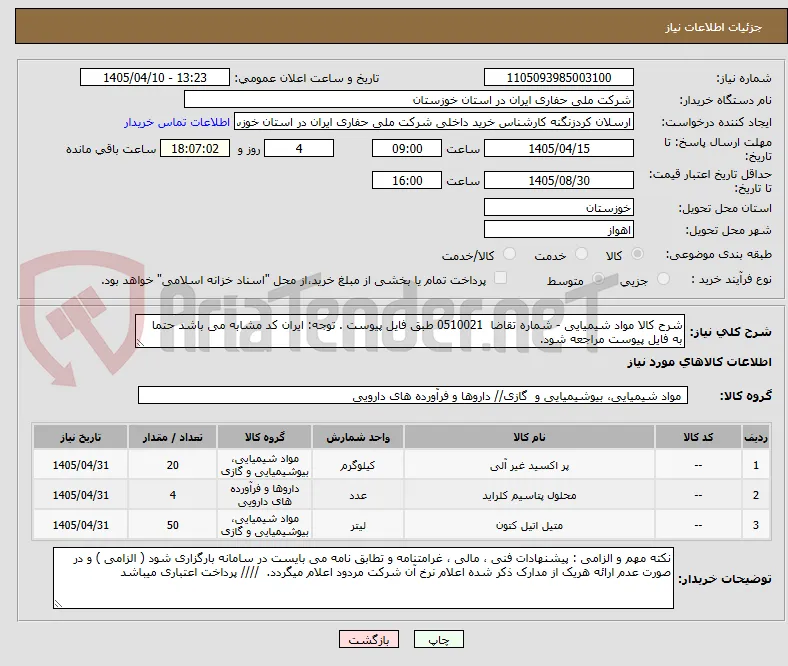
Task: Click response deadline date 1405/04/15
Action: pos(558,148)
